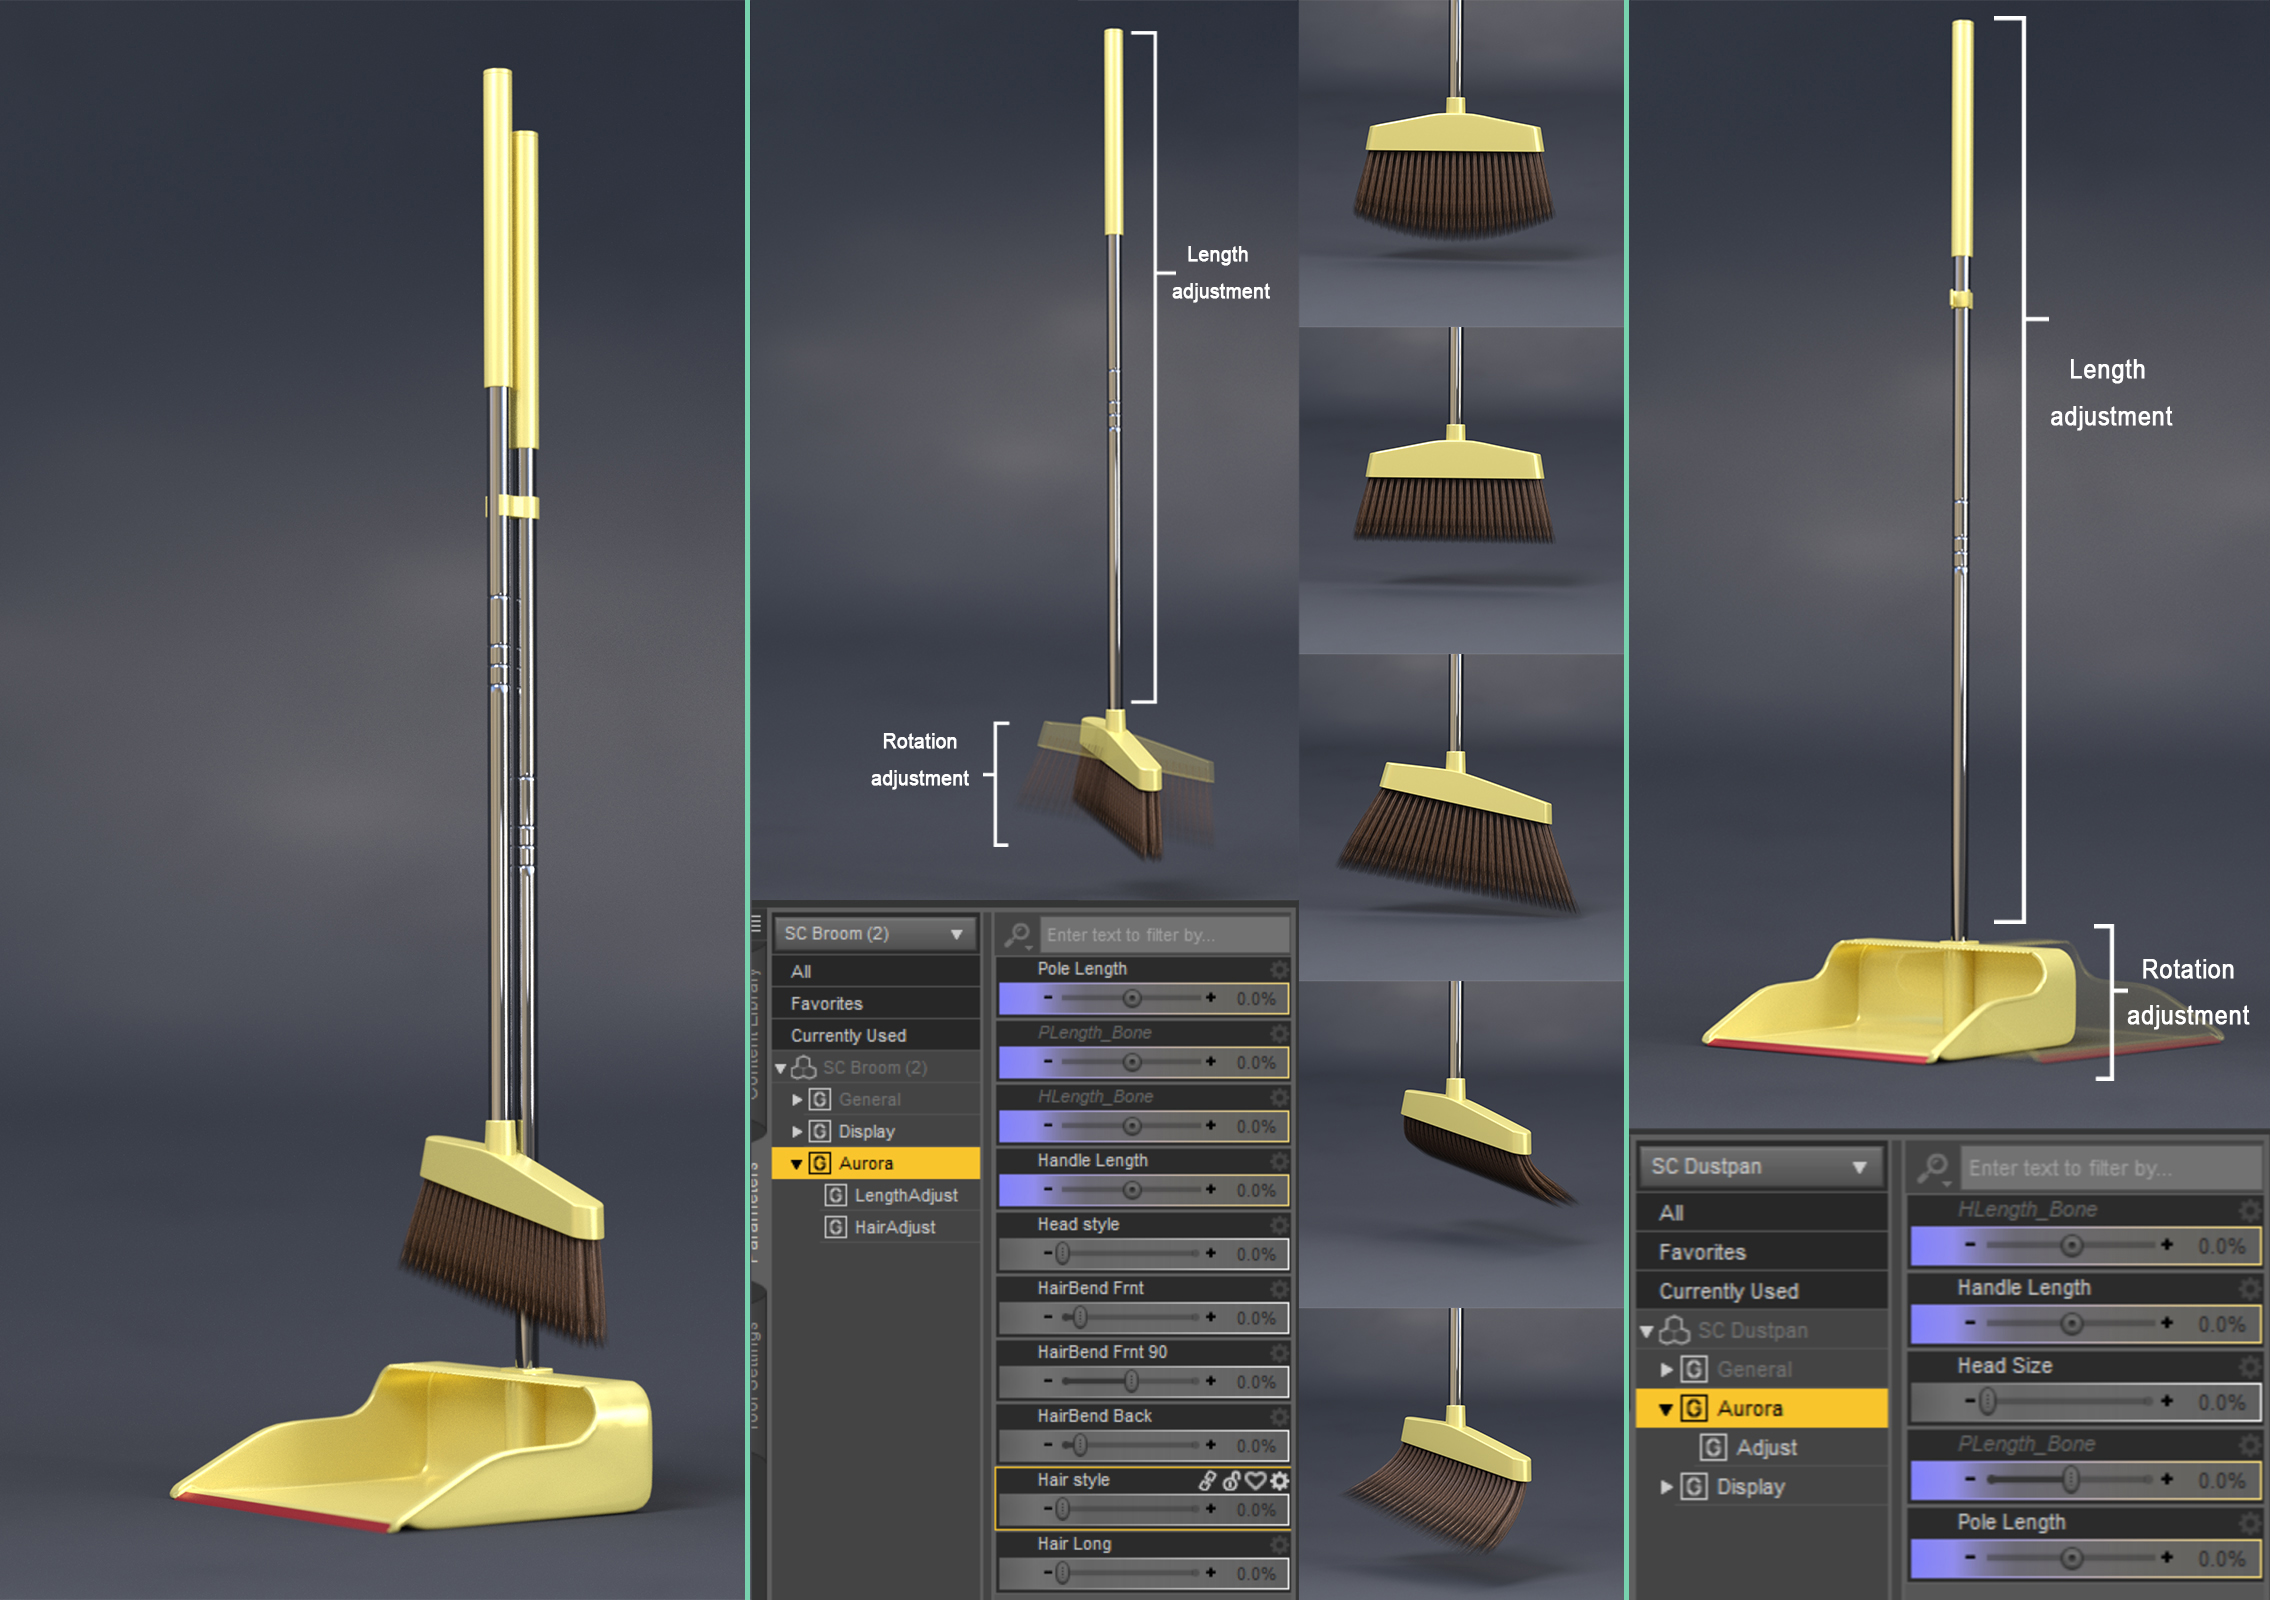Click the magnifier icon in Broom panel
The image size is (2270, 1600).
(1017, 935)
